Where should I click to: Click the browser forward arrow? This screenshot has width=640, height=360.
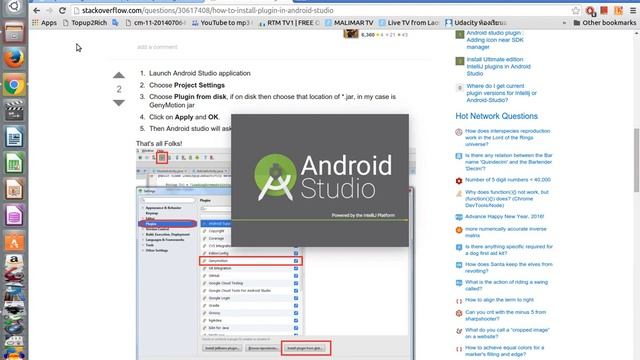pos(49,11)
